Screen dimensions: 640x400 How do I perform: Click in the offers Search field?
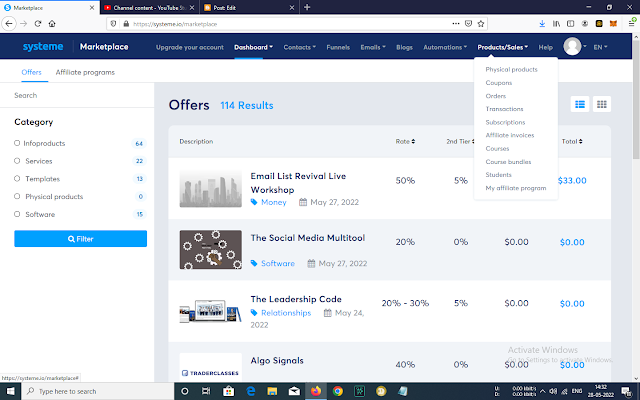[x=77, y=96]
